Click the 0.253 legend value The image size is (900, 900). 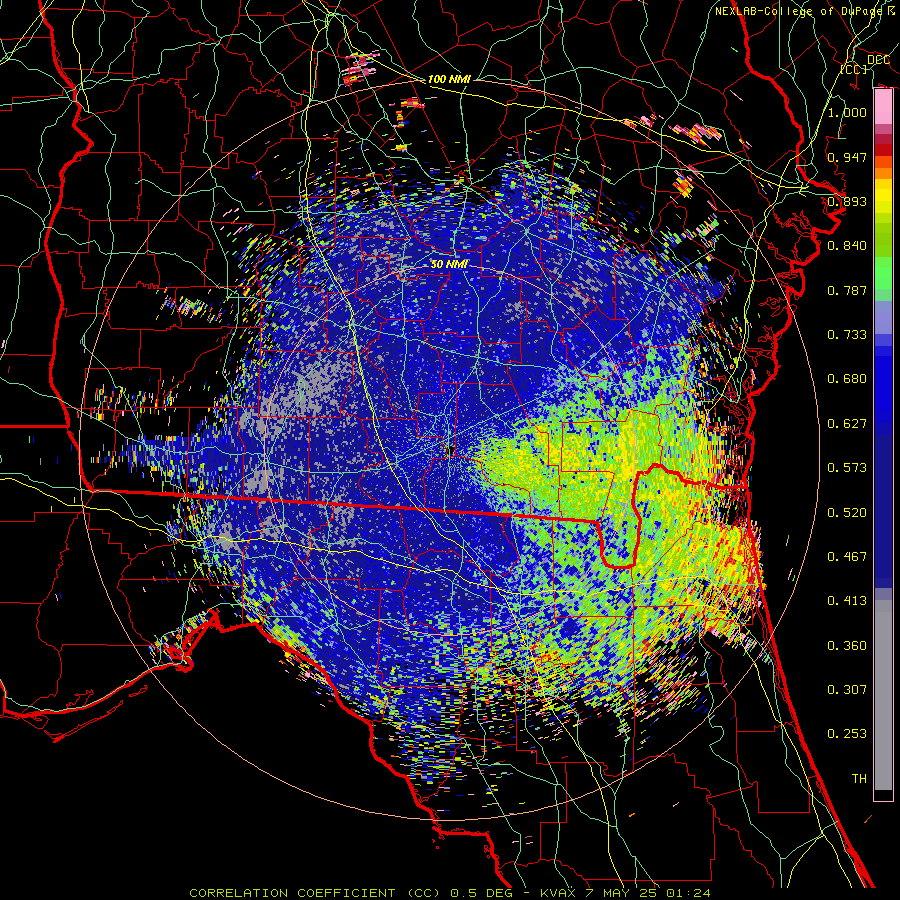pos(847,734)
